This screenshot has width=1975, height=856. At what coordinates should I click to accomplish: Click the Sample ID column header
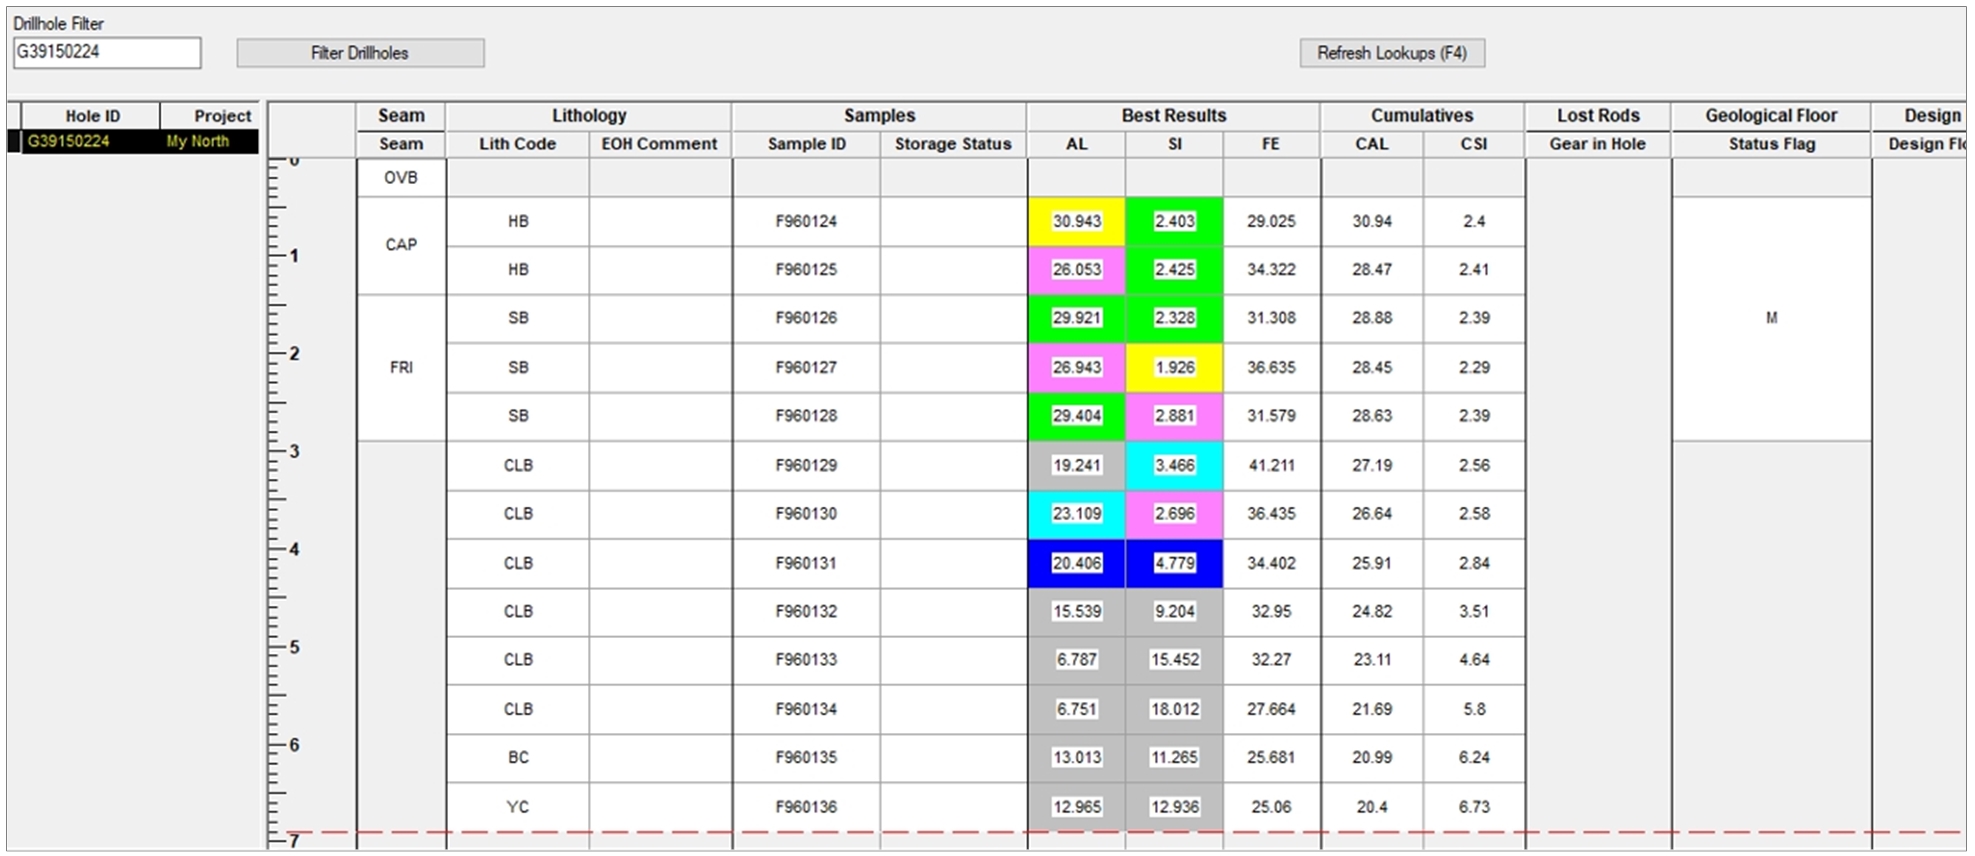pos(806,144)
